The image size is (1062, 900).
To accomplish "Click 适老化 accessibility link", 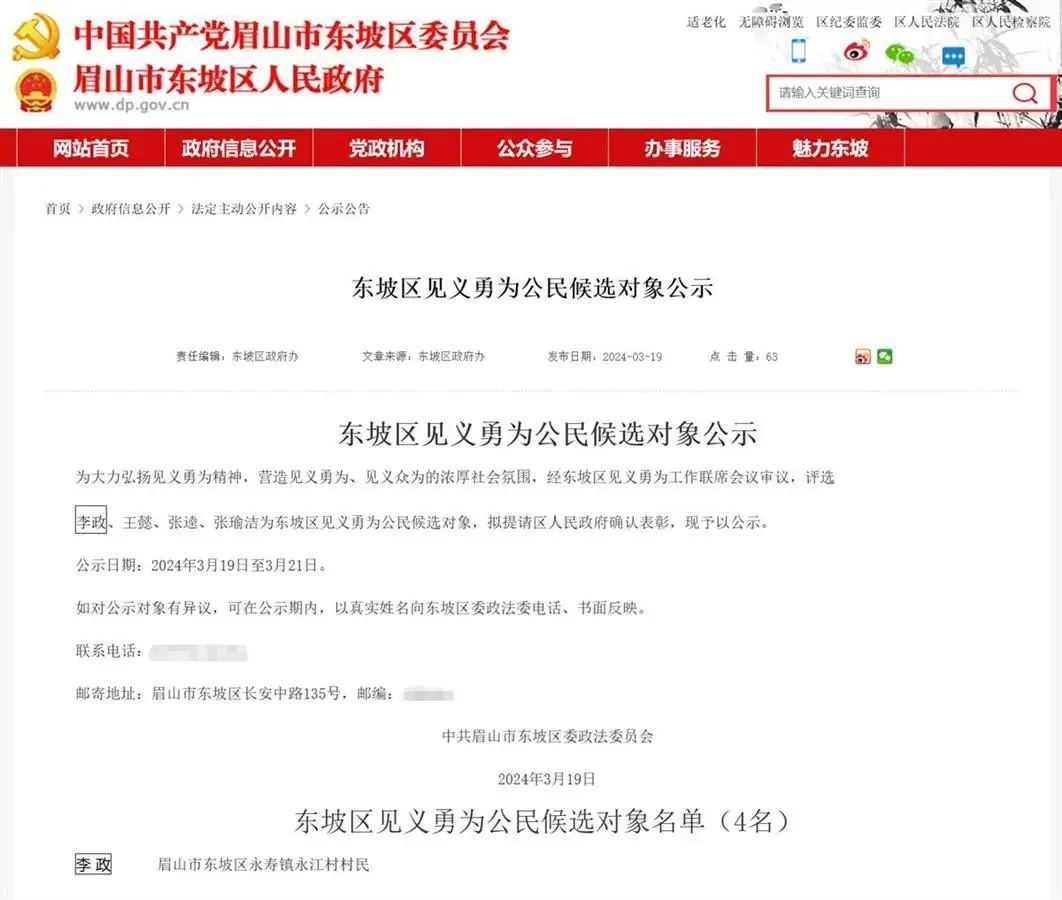I will tap(706, 22).
